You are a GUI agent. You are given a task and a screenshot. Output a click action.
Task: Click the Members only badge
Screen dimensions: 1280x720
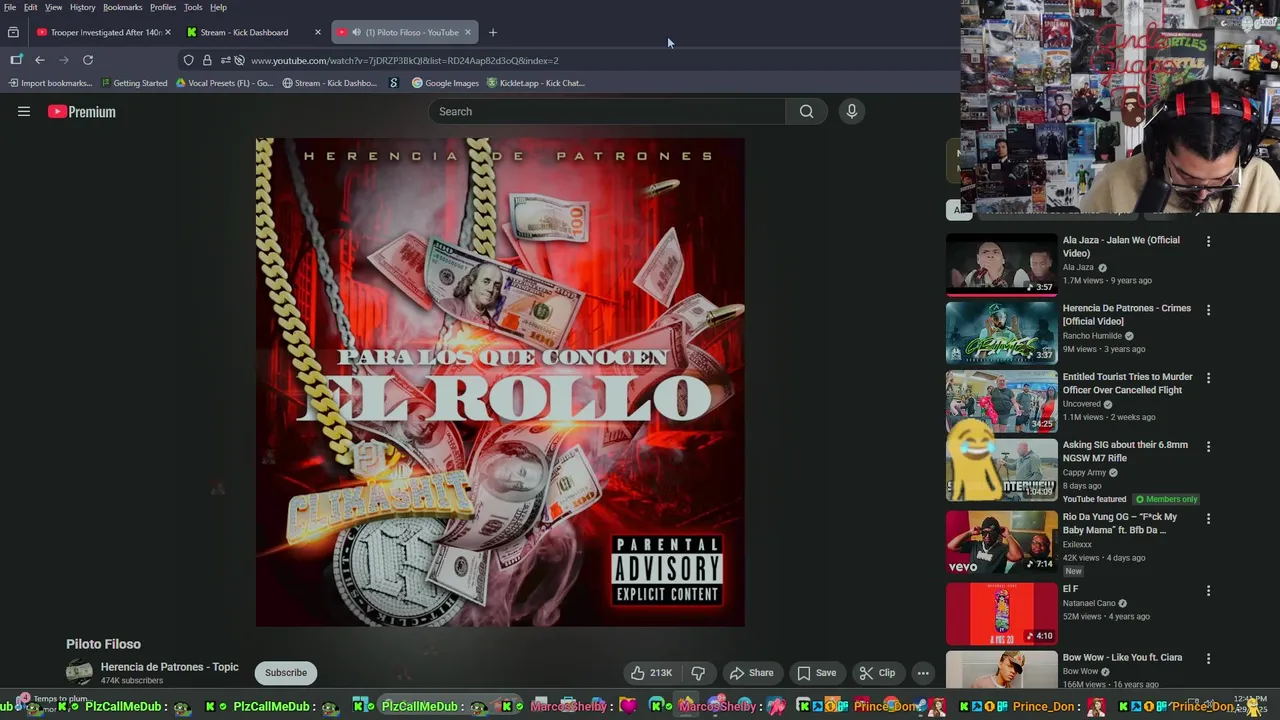pyautogui.click(x=1166, y=499)
